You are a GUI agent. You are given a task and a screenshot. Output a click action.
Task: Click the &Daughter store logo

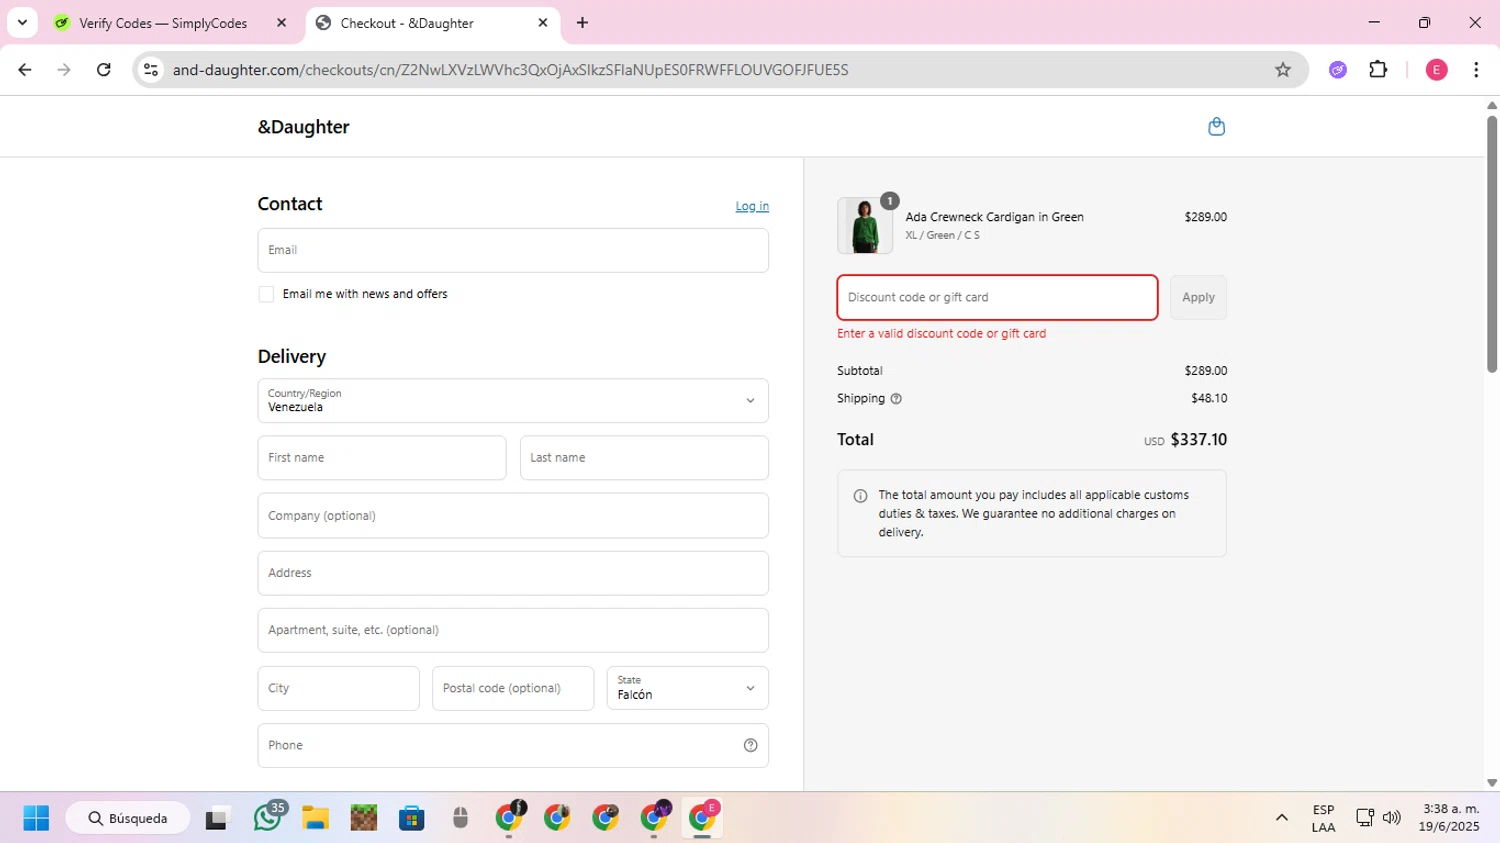(304, 127)
